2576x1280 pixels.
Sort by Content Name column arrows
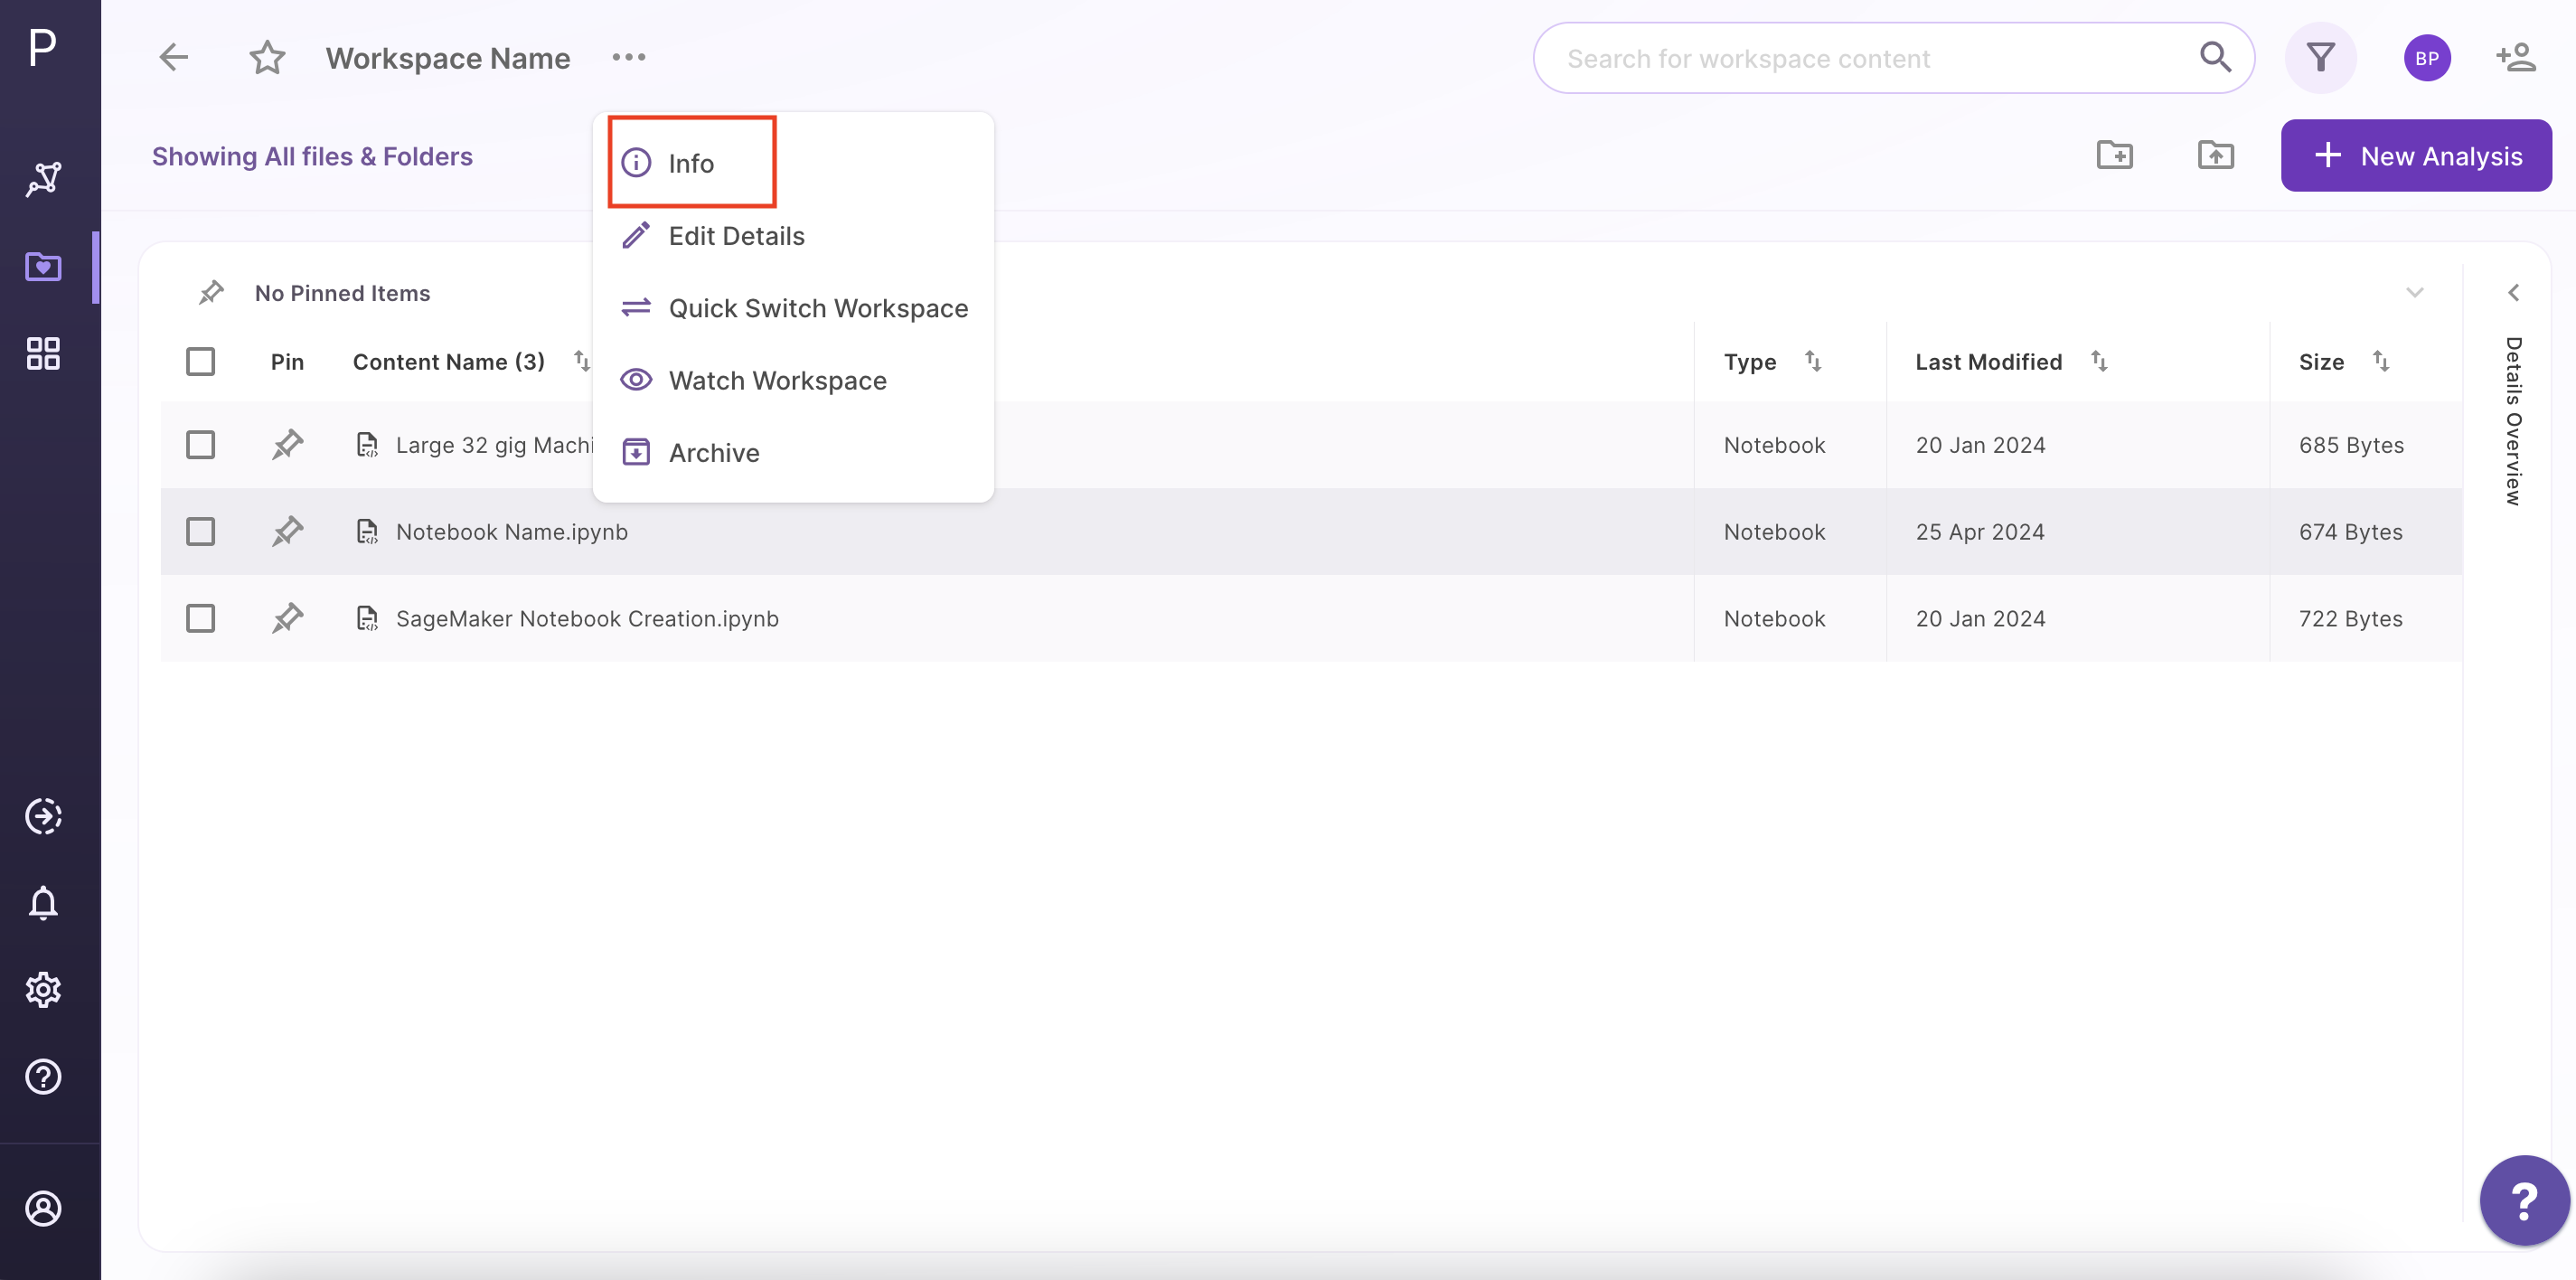(x=581, y=360)
